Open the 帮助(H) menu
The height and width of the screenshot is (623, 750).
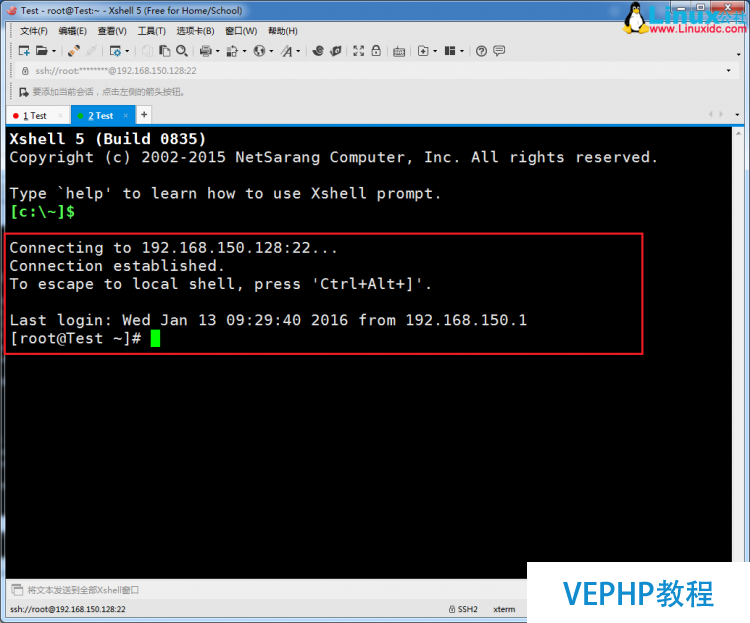tap(283, 31)
